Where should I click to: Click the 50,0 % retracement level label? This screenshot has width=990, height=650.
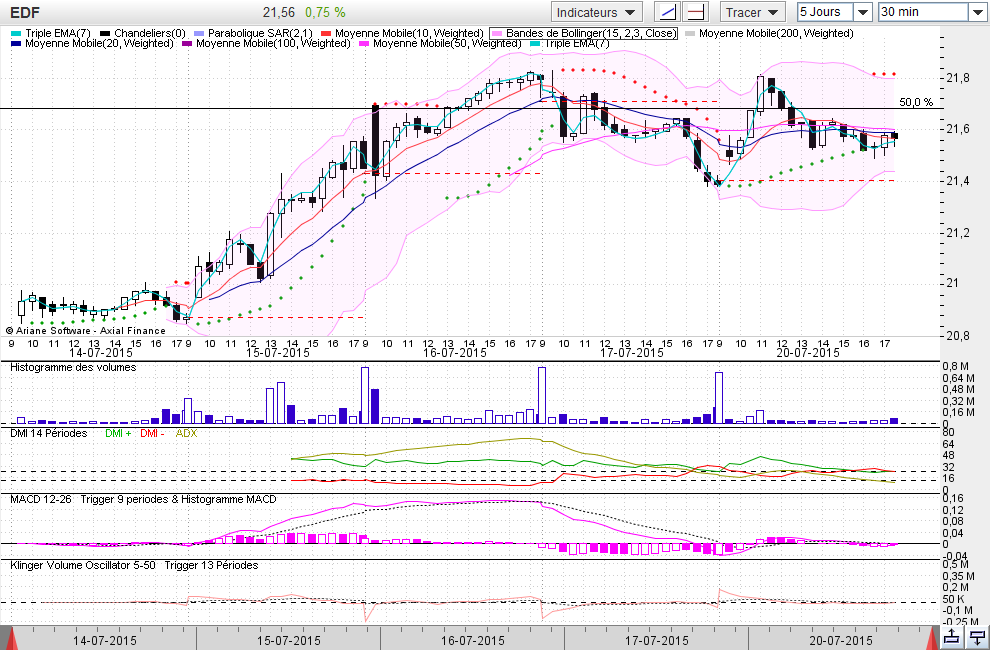[915, 102]
